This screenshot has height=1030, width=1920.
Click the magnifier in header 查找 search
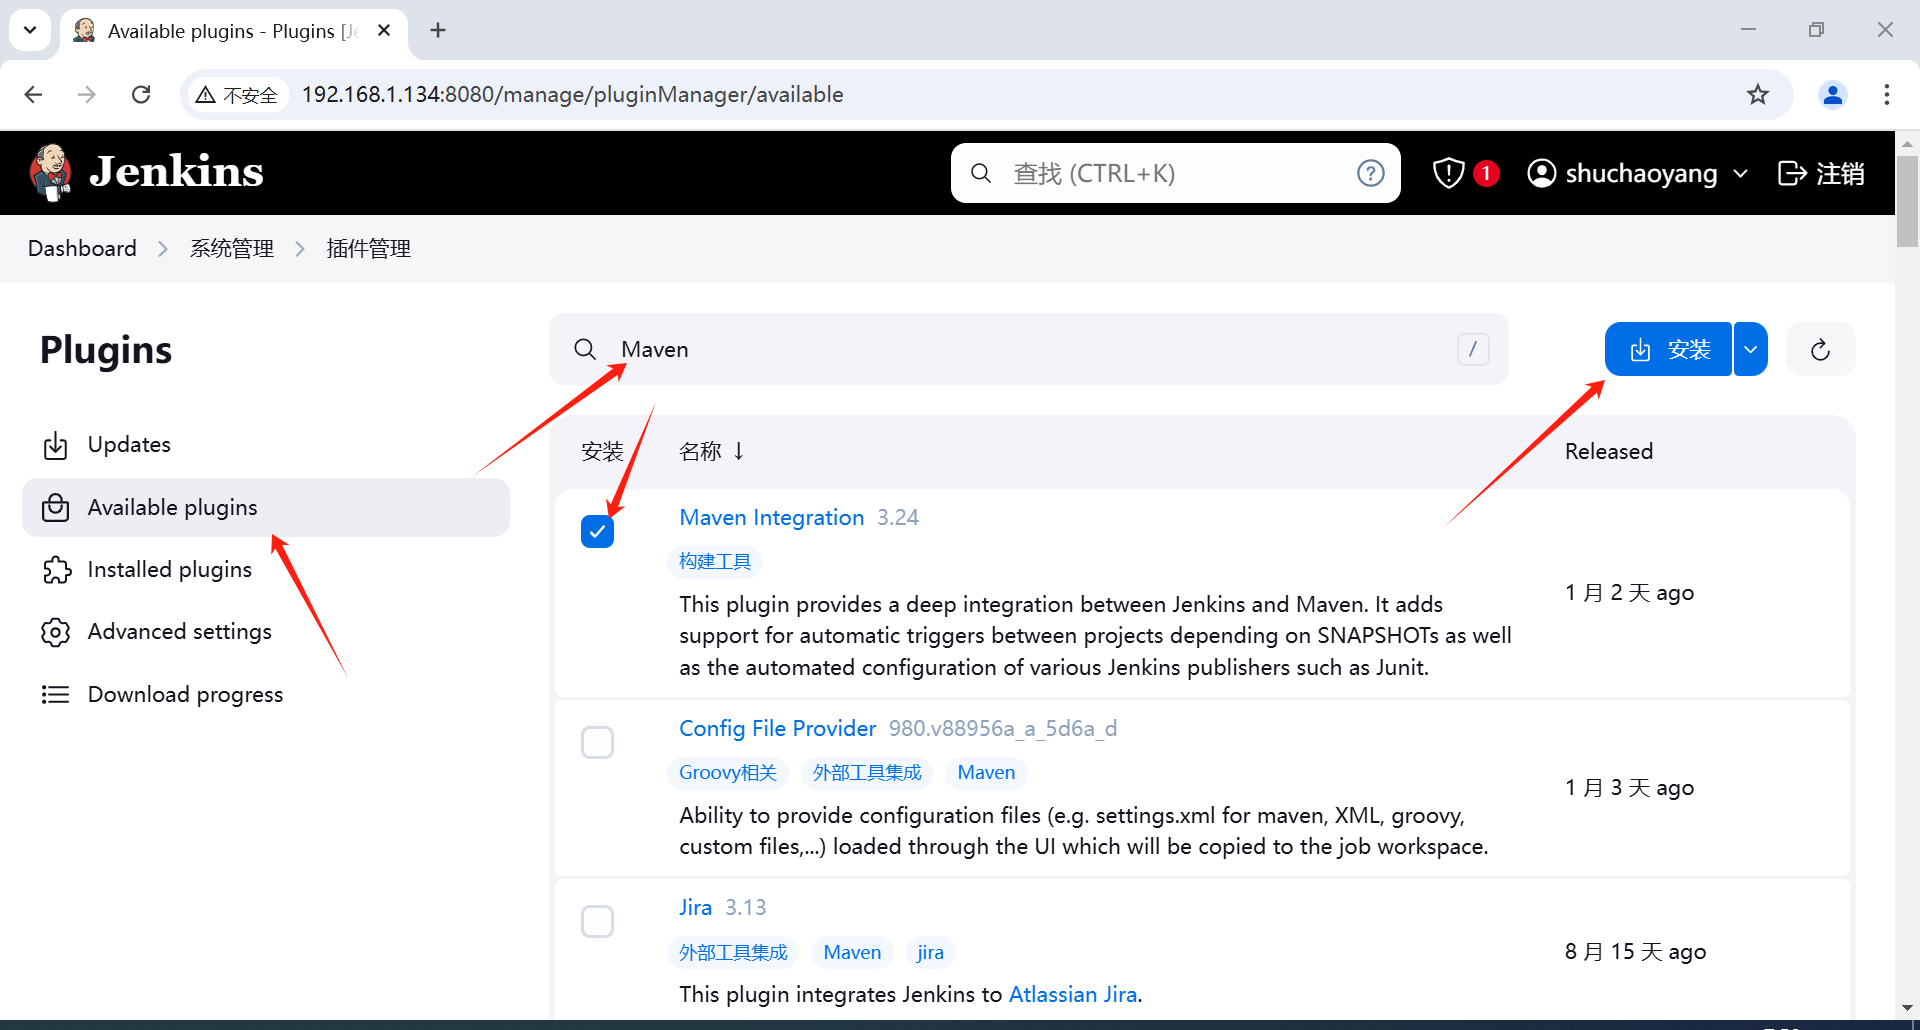point(981,173)
